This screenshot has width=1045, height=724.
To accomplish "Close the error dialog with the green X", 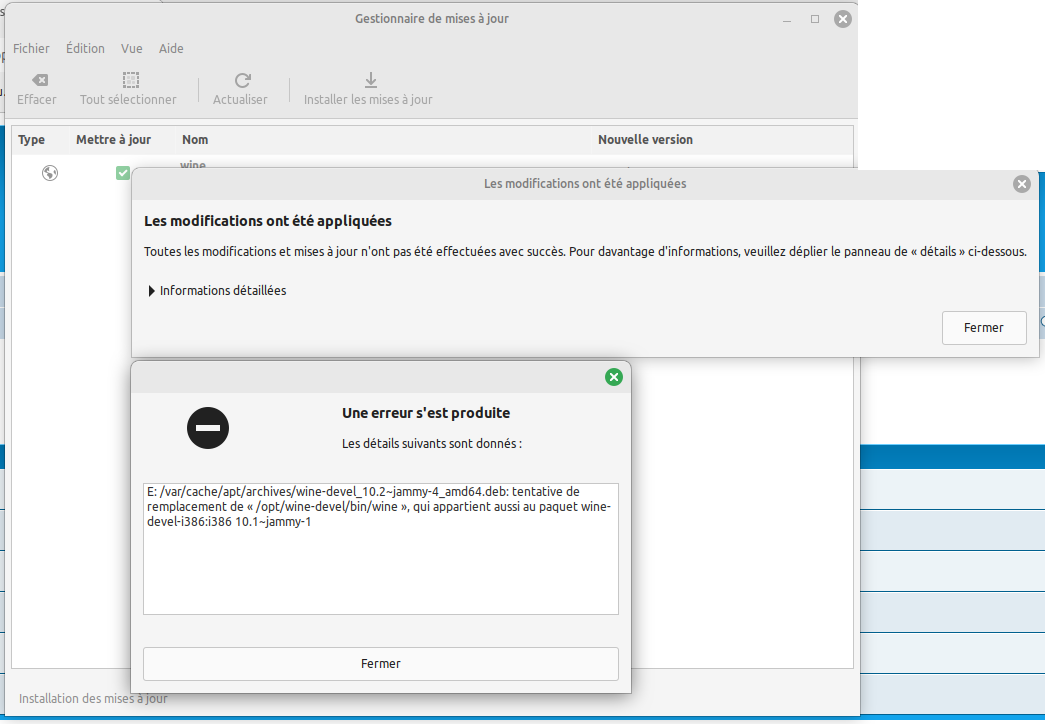I will click(614, 377).
